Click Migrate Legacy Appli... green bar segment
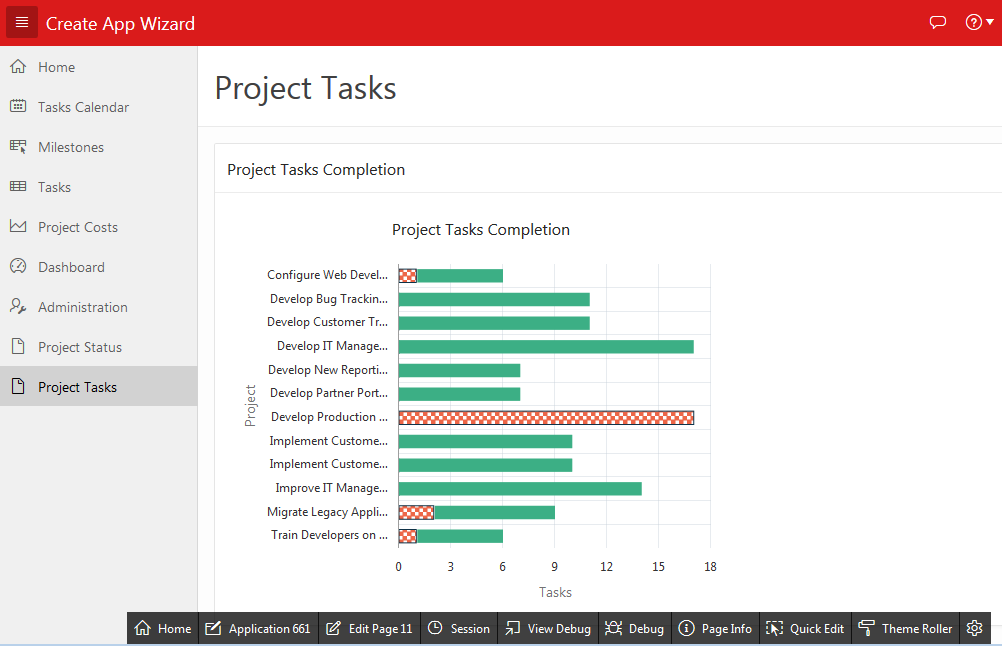Image resolution: width=1002 pixels, height=646 pixels. click(x=495, y=512)
